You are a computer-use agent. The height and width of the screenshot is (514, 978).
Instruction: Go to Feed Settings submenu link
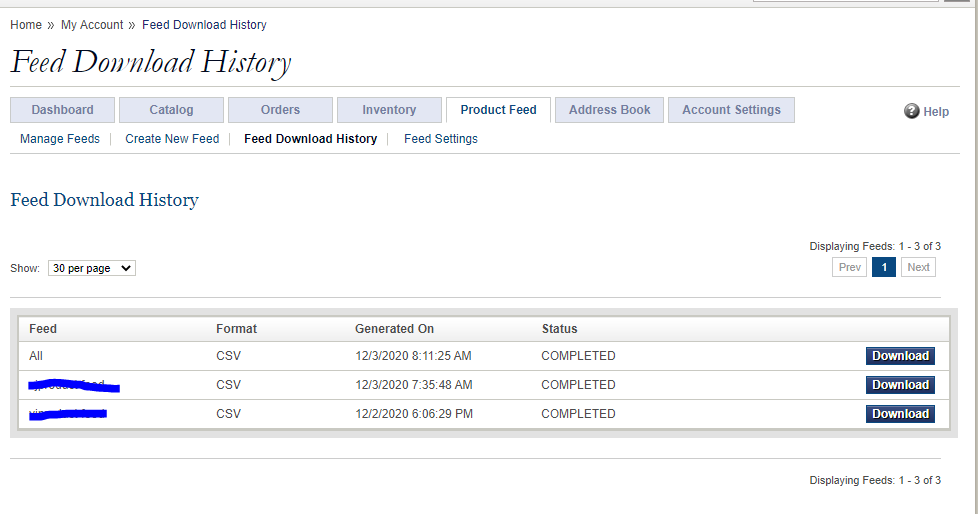[441, 139]
